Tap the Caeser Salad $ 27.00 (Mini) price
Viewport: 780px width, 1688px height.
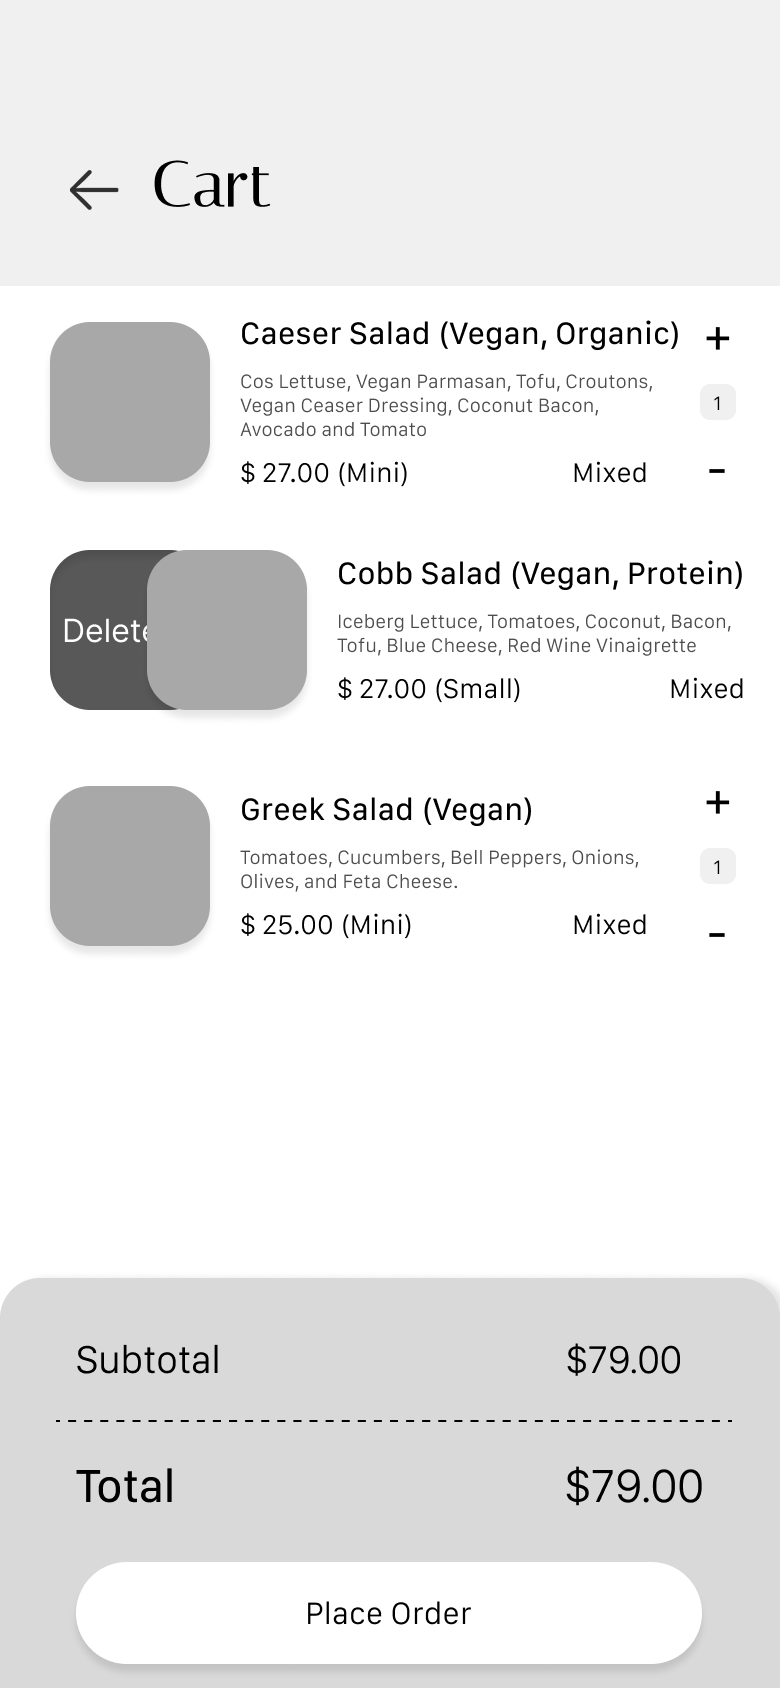(x=324, y=473)
